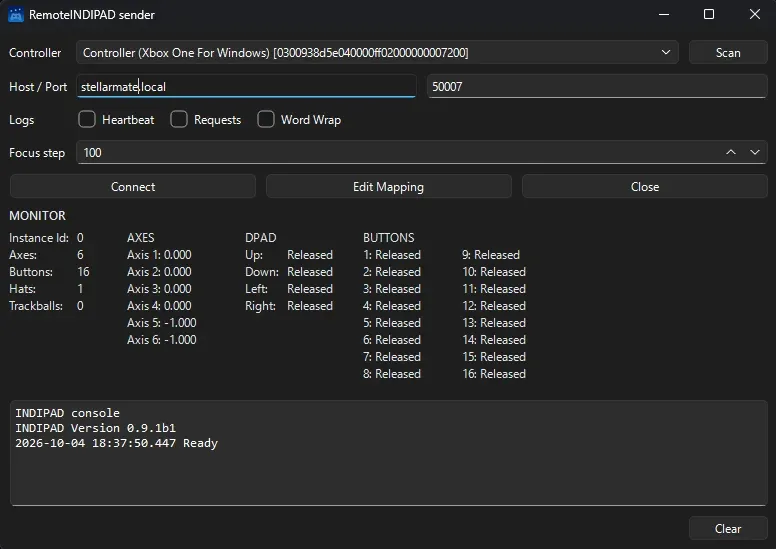Close the window using the title bar X
This screenshot has height=549, width=776.
pyautogui.click(x=754, y=14)
